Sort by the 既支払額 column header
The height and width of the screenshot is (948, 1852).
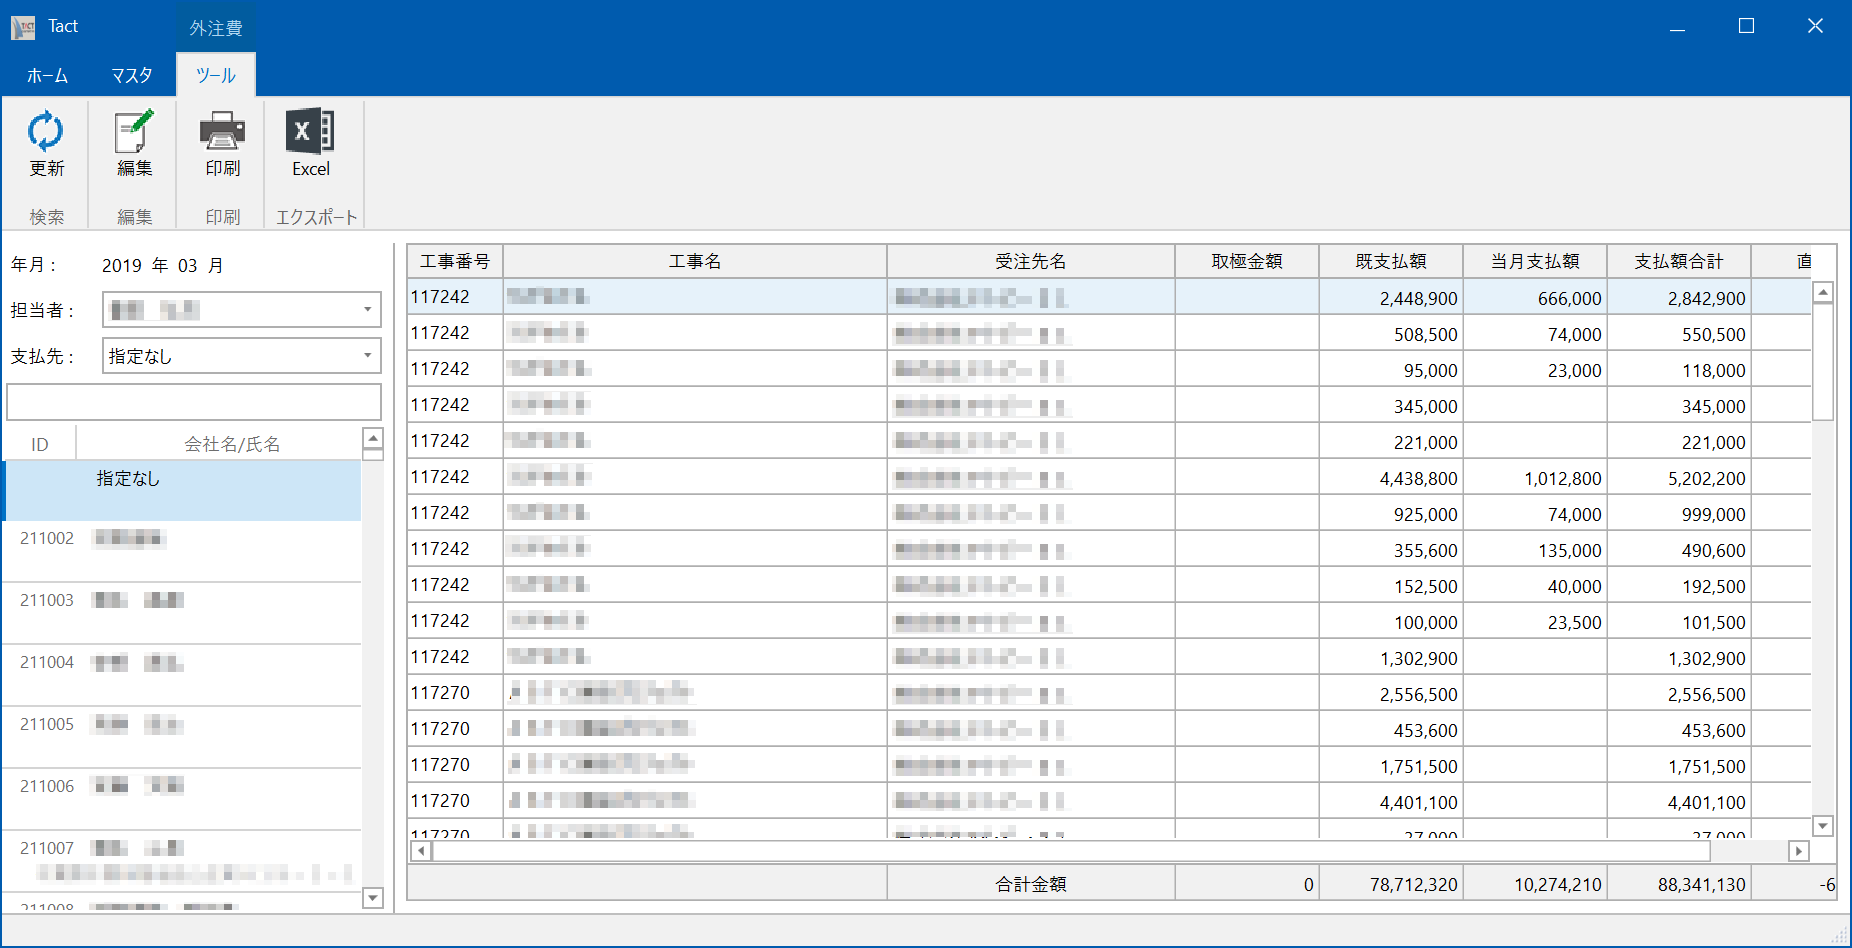click(x=1390, y=262)
